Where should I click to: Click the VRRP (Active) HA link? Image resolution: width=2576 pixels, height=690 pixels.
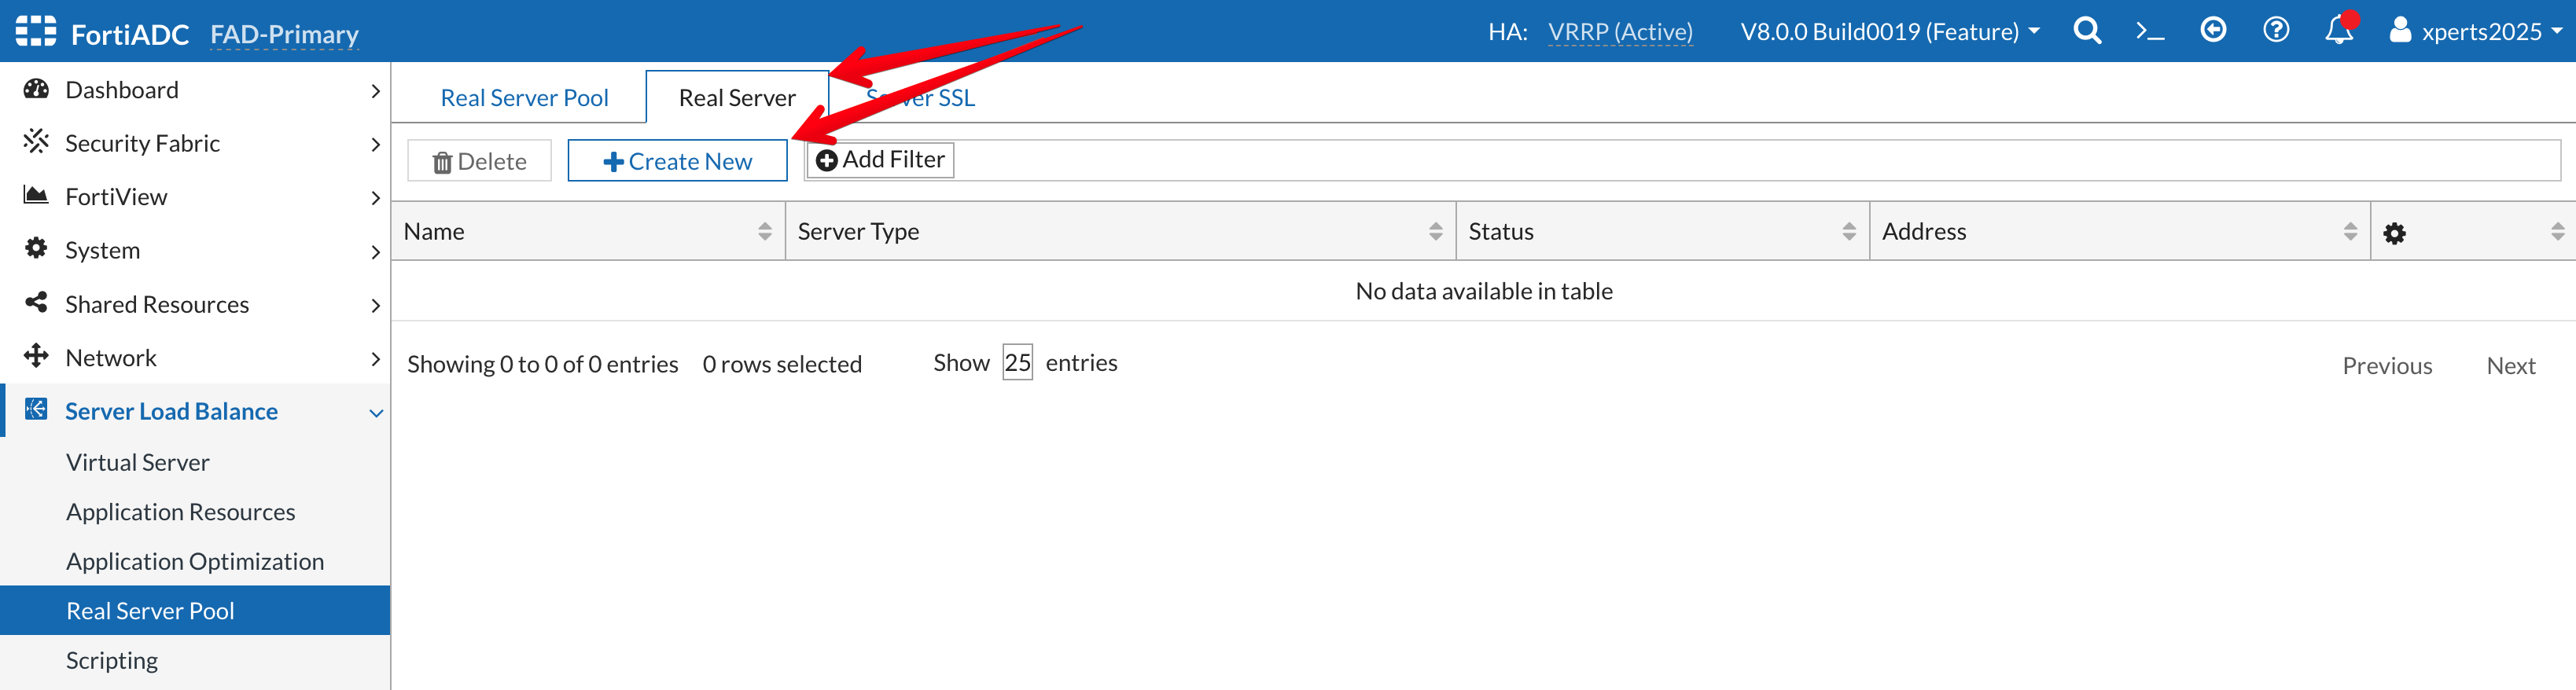[x=1620, y=32]
